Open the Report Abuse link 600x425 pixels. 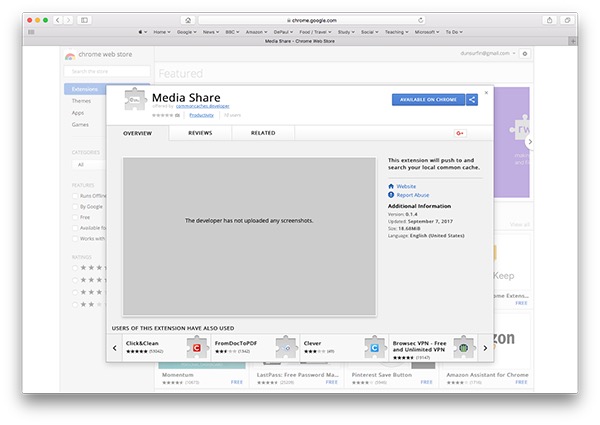(x=412, y=194)
